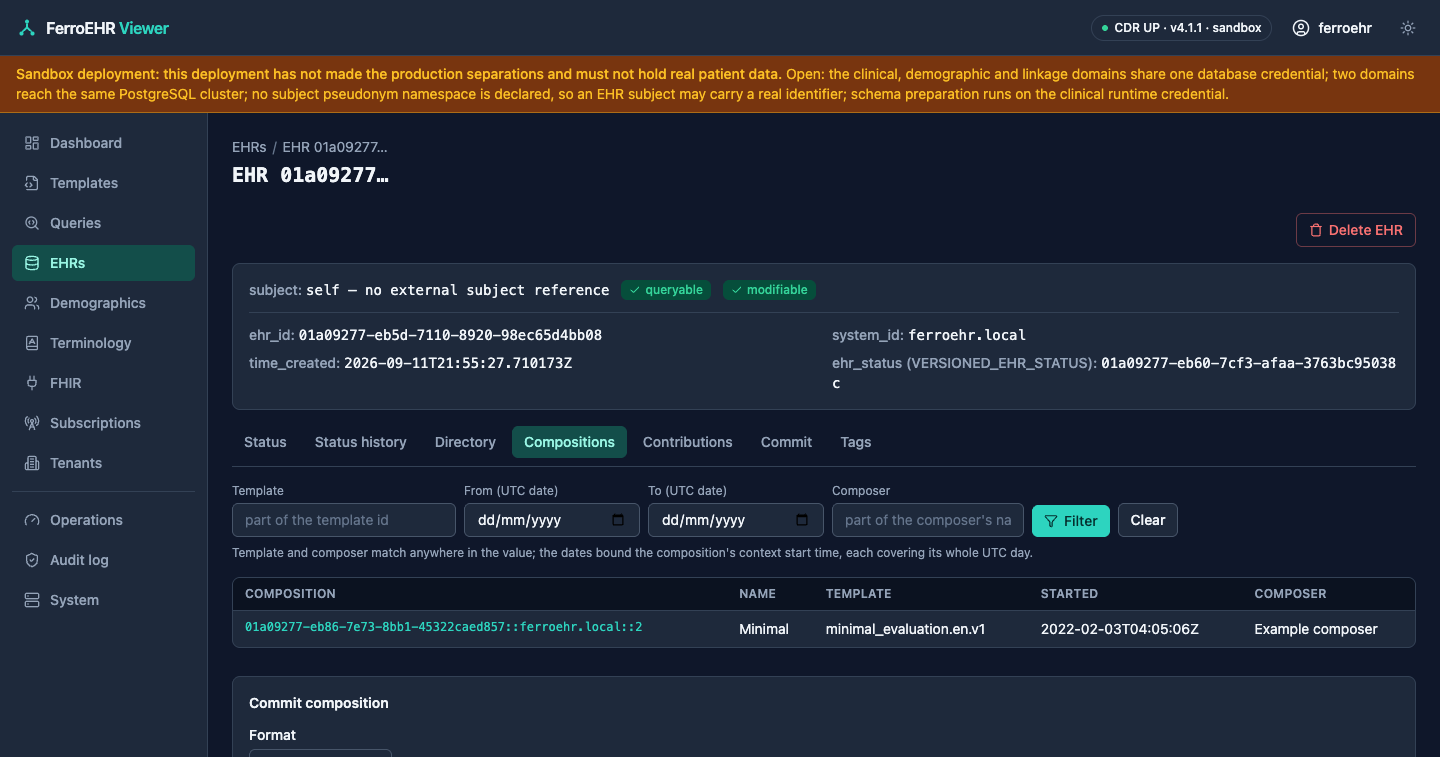1440x757 pixels.
Task: Click the Clear filter button
Action: pos(1148,520)
